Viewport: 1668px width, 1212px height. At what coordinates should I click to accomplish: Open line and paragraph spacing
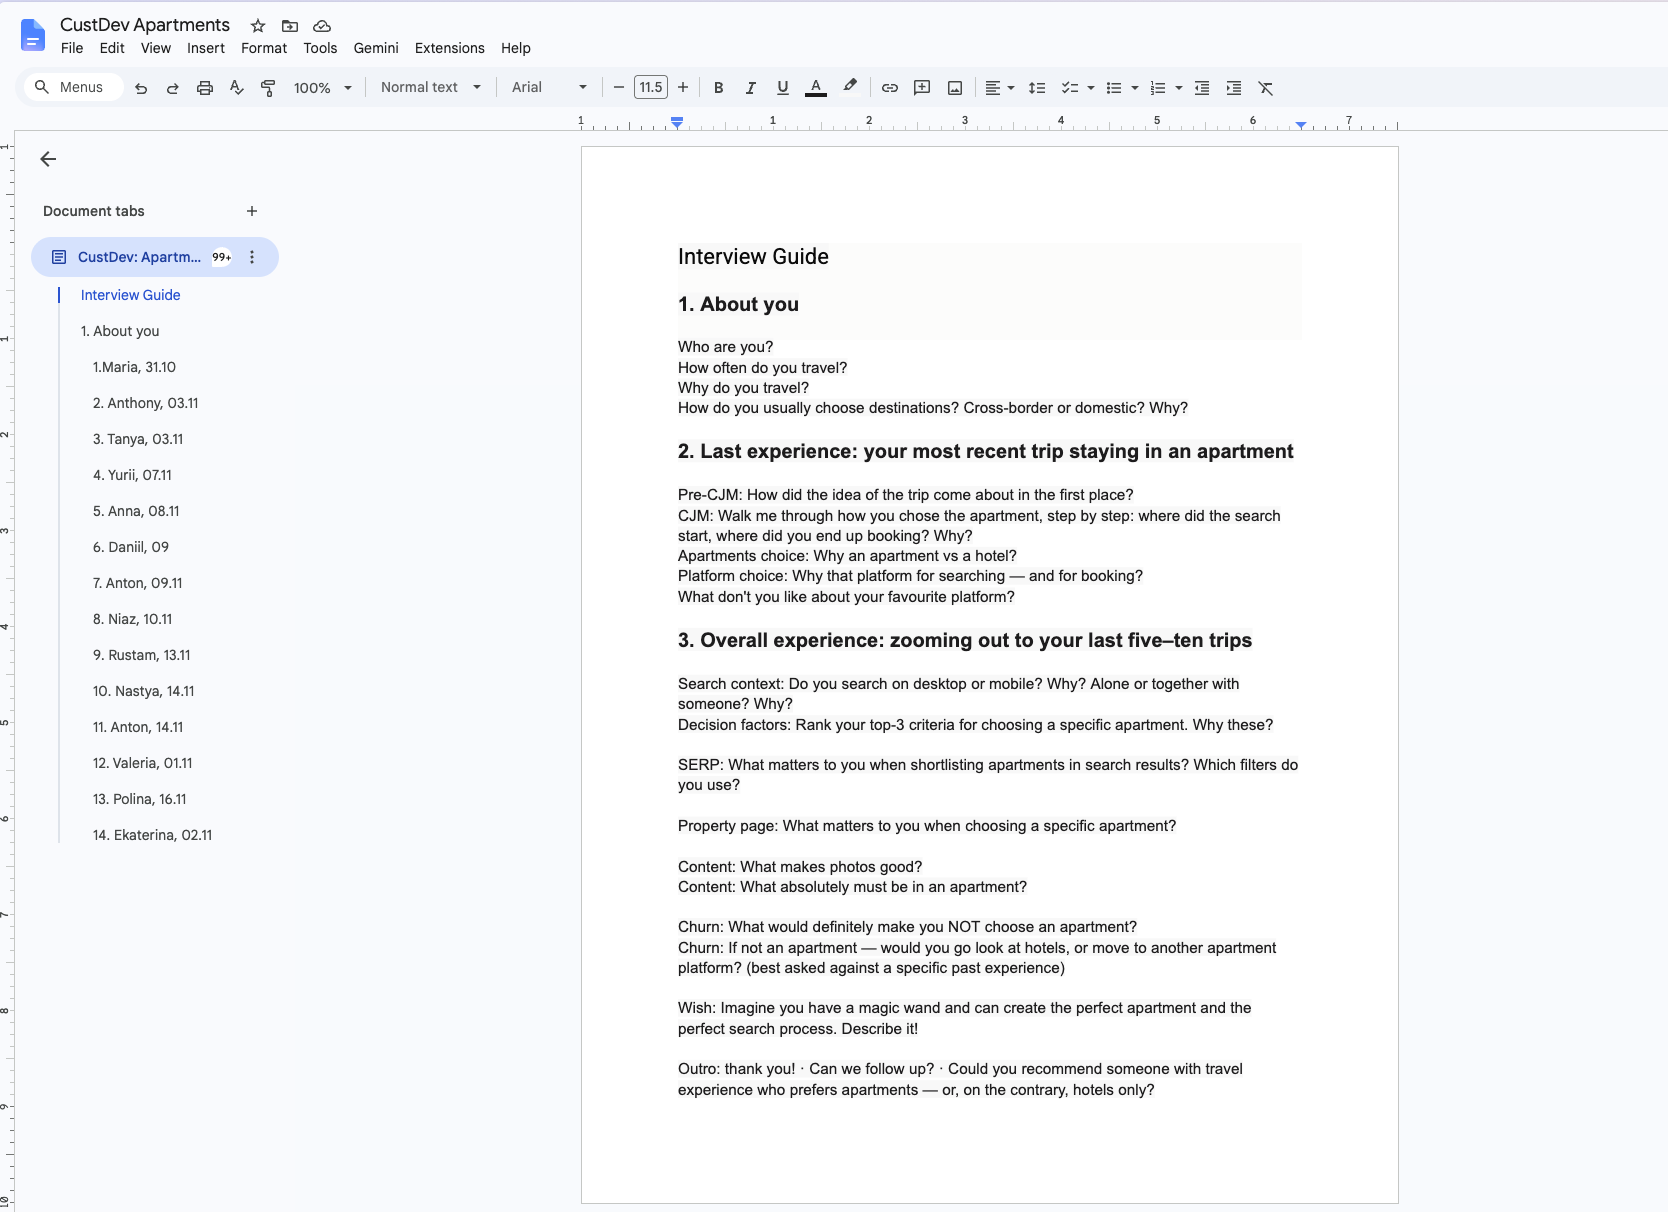point(1037,88)
